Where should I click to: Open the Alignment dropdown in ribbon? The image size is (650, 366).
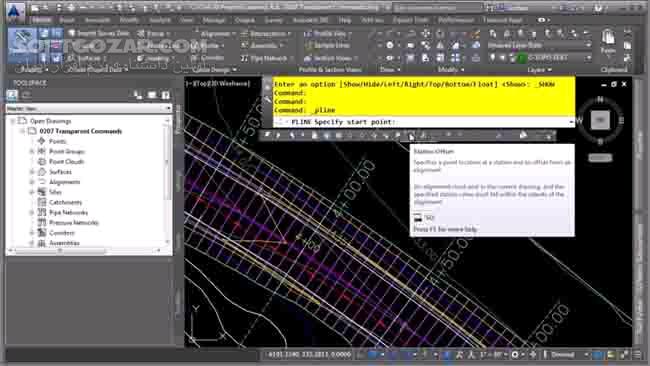216,34
